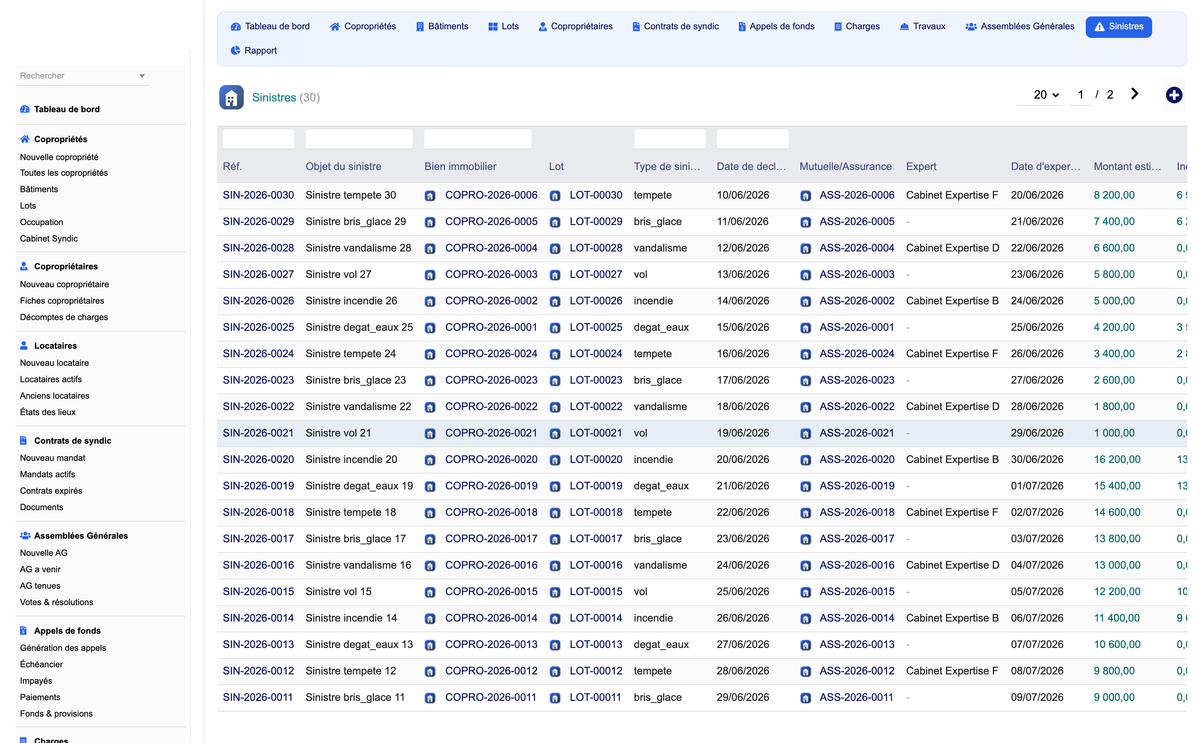Click sidebar Contrats de syndic document icon
This screenshot has width=1200, height=743.
(24, 440)
